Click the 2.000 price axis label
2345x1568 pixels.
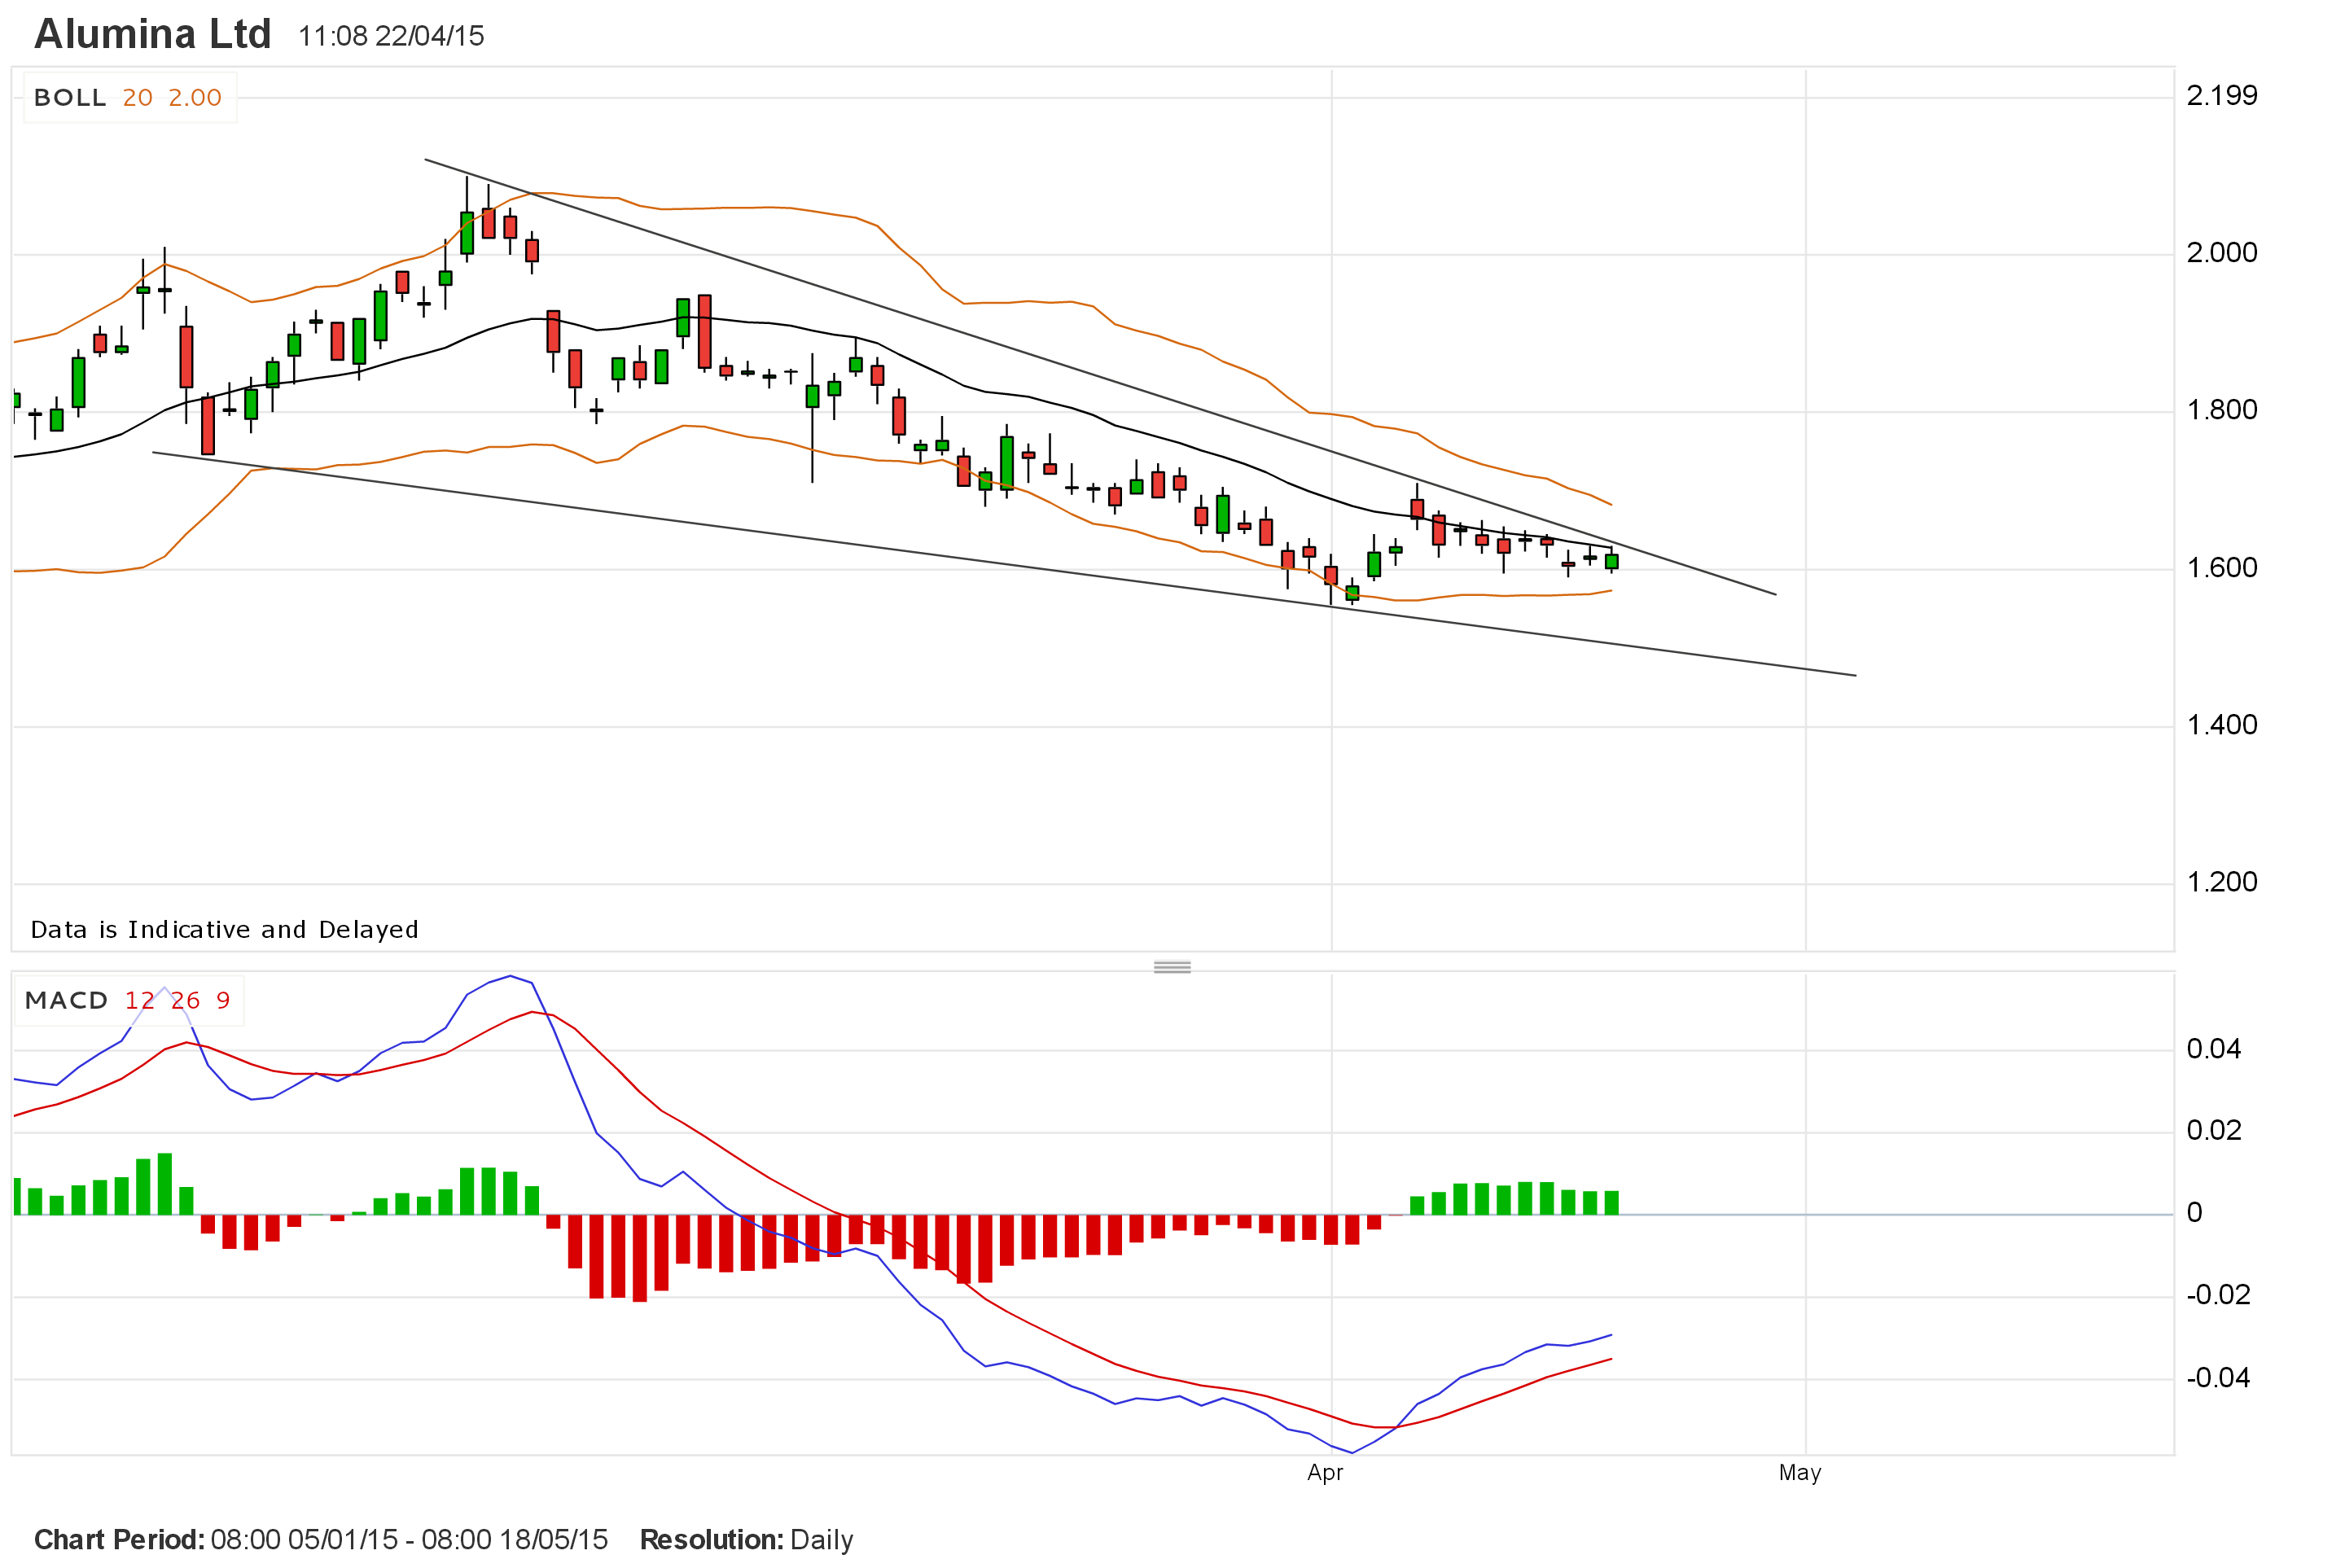2222,253
